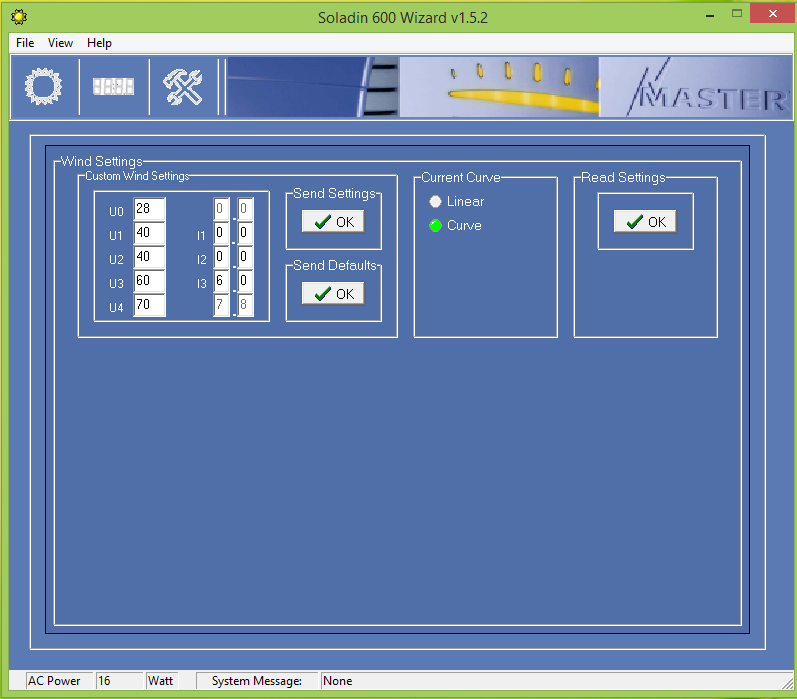Click into the U2 voltage field
This screenshot has width=797, height=699.
(149, 258)
